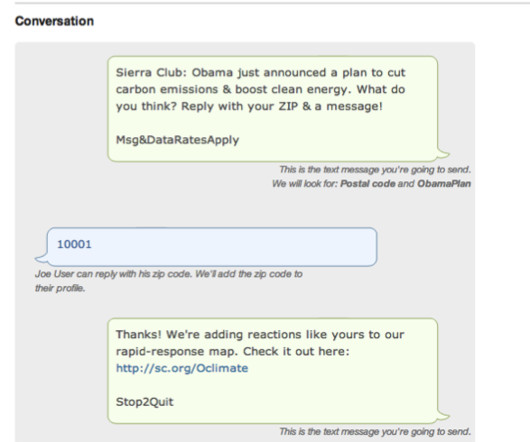Viewport: 530px width, 442px height.
Task: Click the Sierra Club outgoing message bubble
Action: click(x=272, y=109)
